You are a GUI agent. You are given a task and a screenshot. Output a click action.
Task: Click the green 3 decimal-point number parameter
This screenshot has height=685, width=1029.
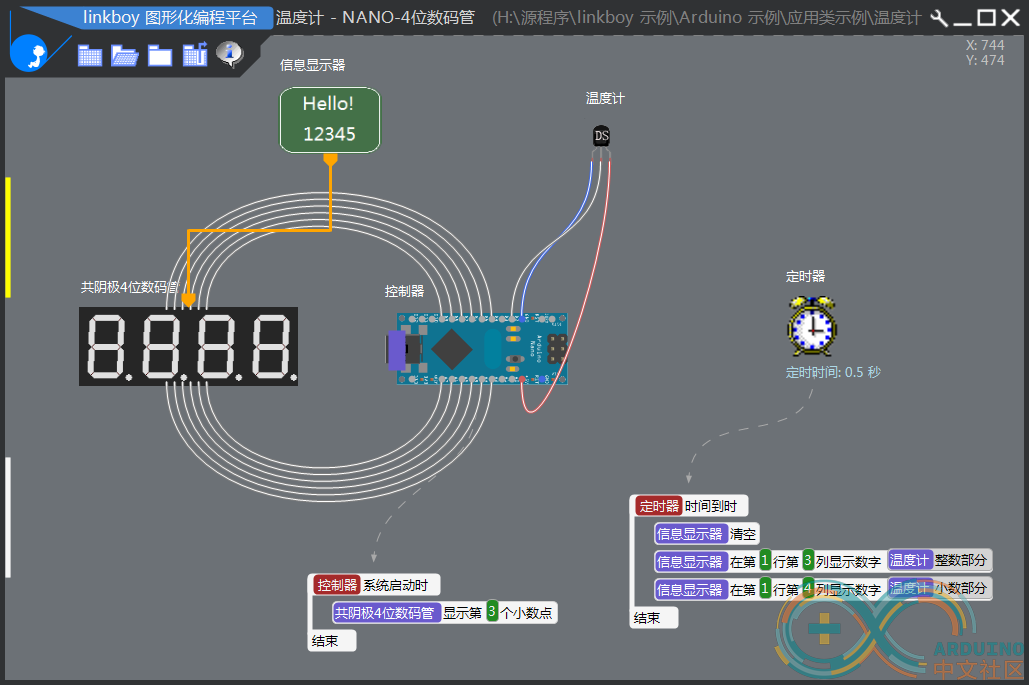pyautogui.click(x=492, y=612)
